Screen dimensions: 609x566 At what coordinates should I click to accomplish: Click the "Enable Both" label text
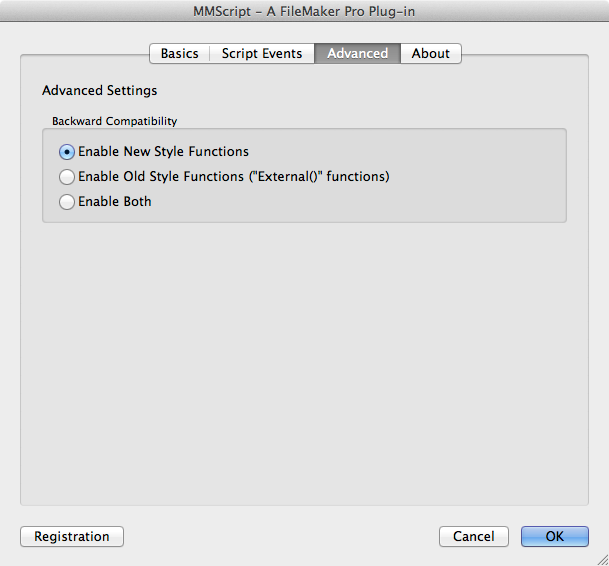[x=115, y=202]
